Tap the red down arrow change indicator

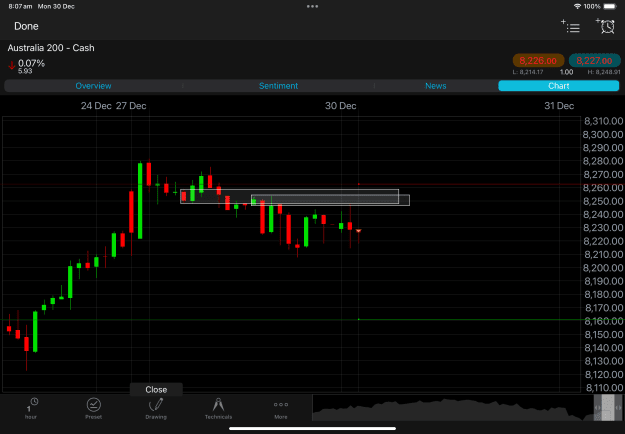[12, 65]
